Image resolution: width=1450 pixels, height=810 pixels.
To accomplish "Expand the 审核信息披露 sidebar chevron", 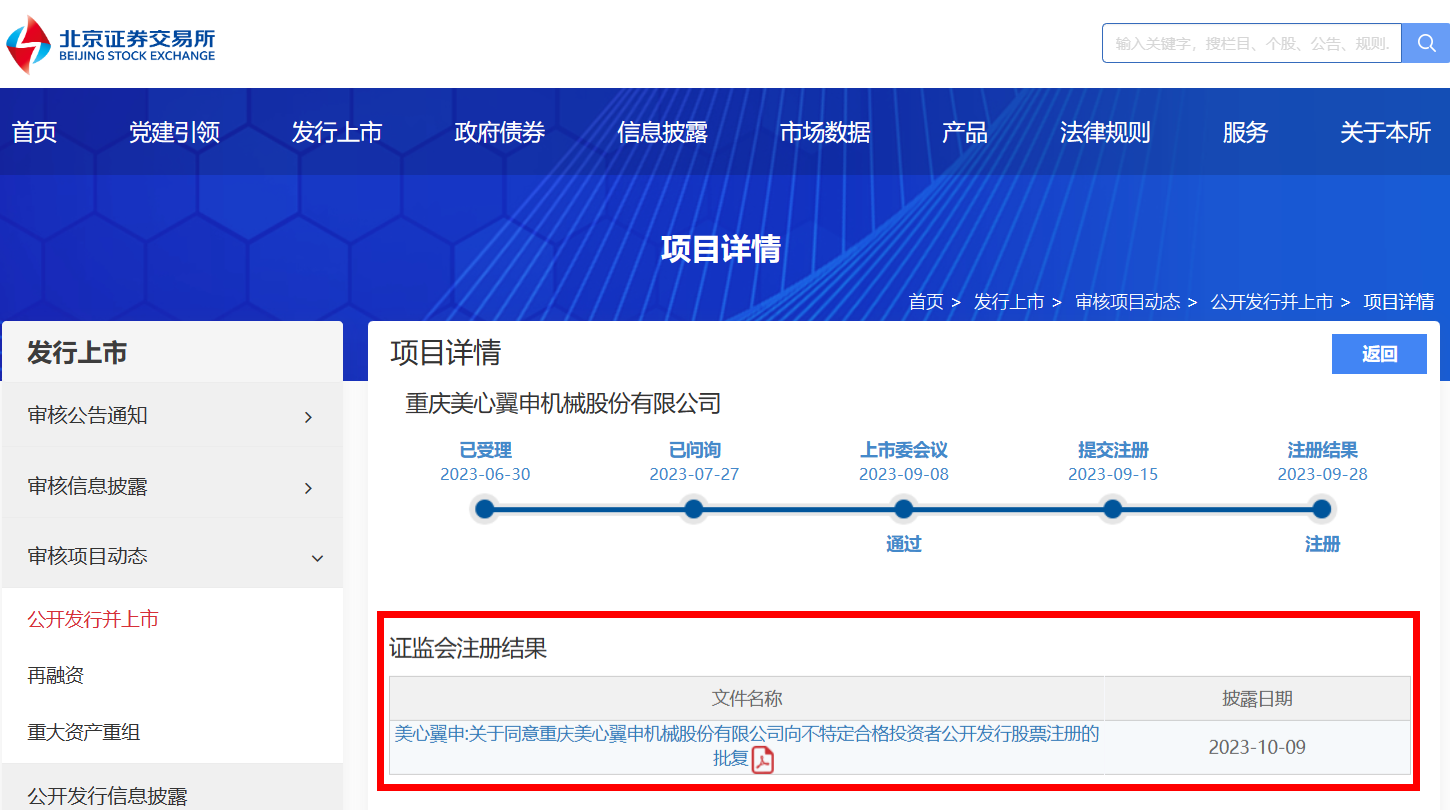I will point(308,488).
